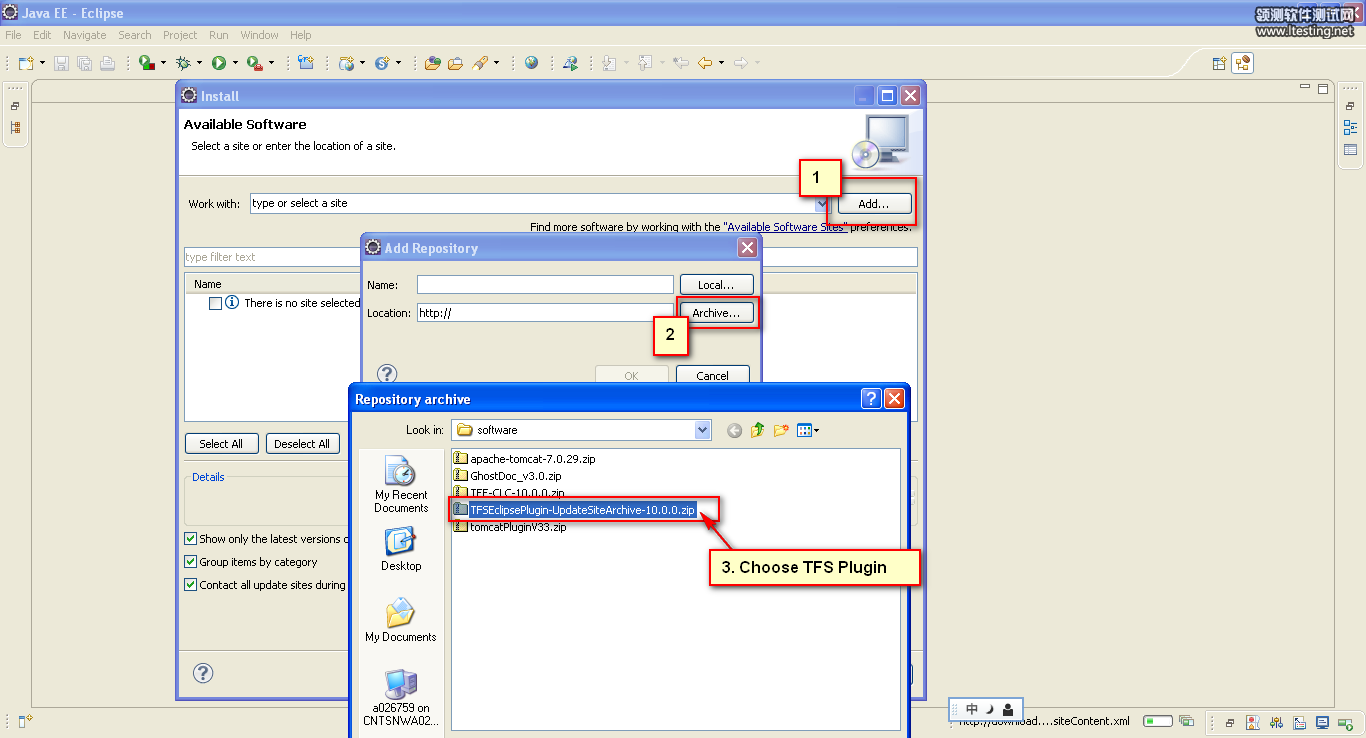The height and width of the screenshot is (738, 1366).
Task: Open the Navigate menu
Action: (84, 35)
